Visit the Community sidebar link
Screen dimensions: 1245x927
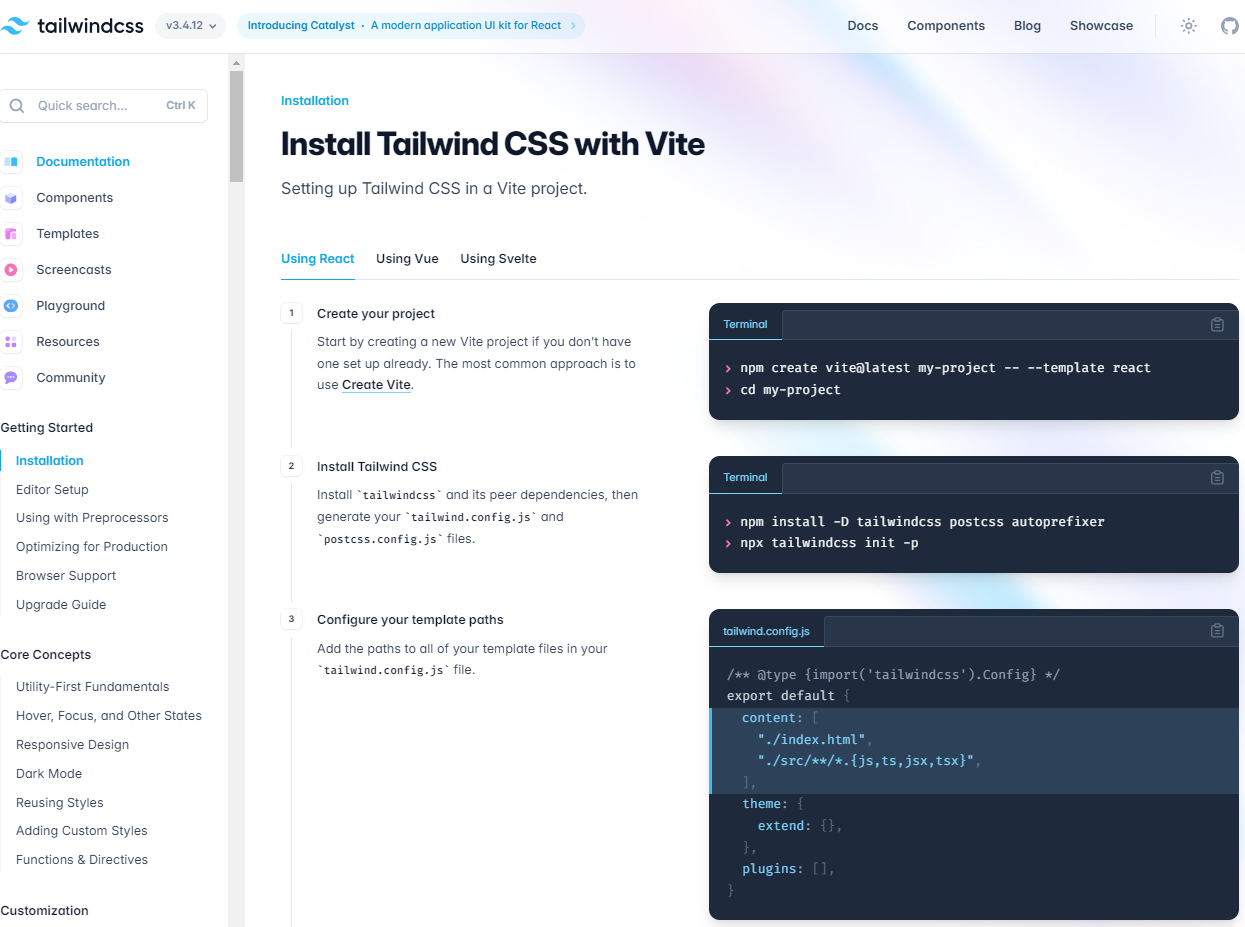[x=70, y=378]
